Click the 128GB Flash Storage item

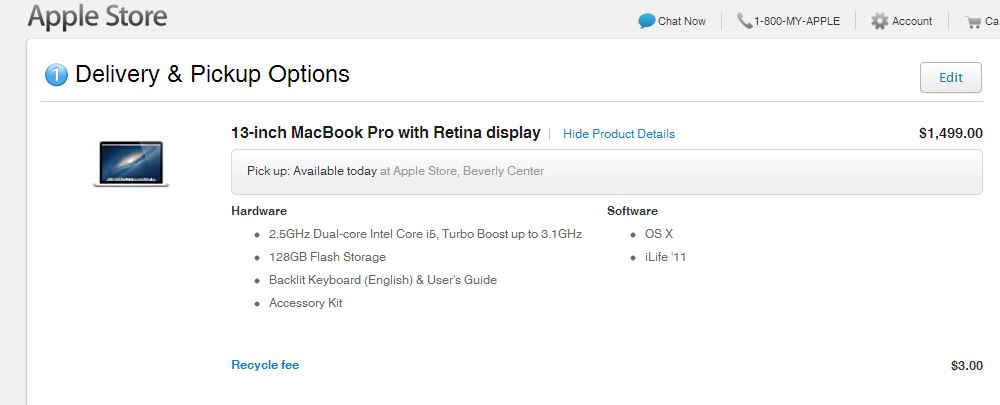[327, 257]
